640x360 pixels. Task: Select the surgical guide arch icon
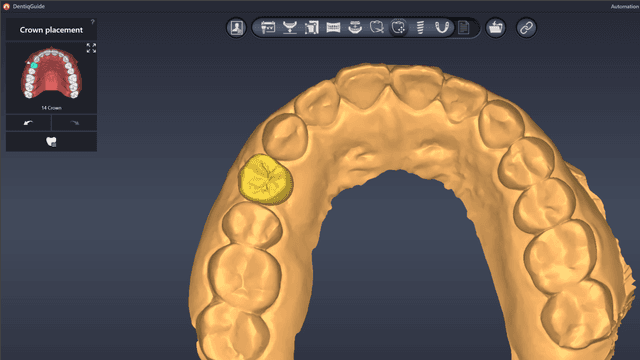click(442, 28)
